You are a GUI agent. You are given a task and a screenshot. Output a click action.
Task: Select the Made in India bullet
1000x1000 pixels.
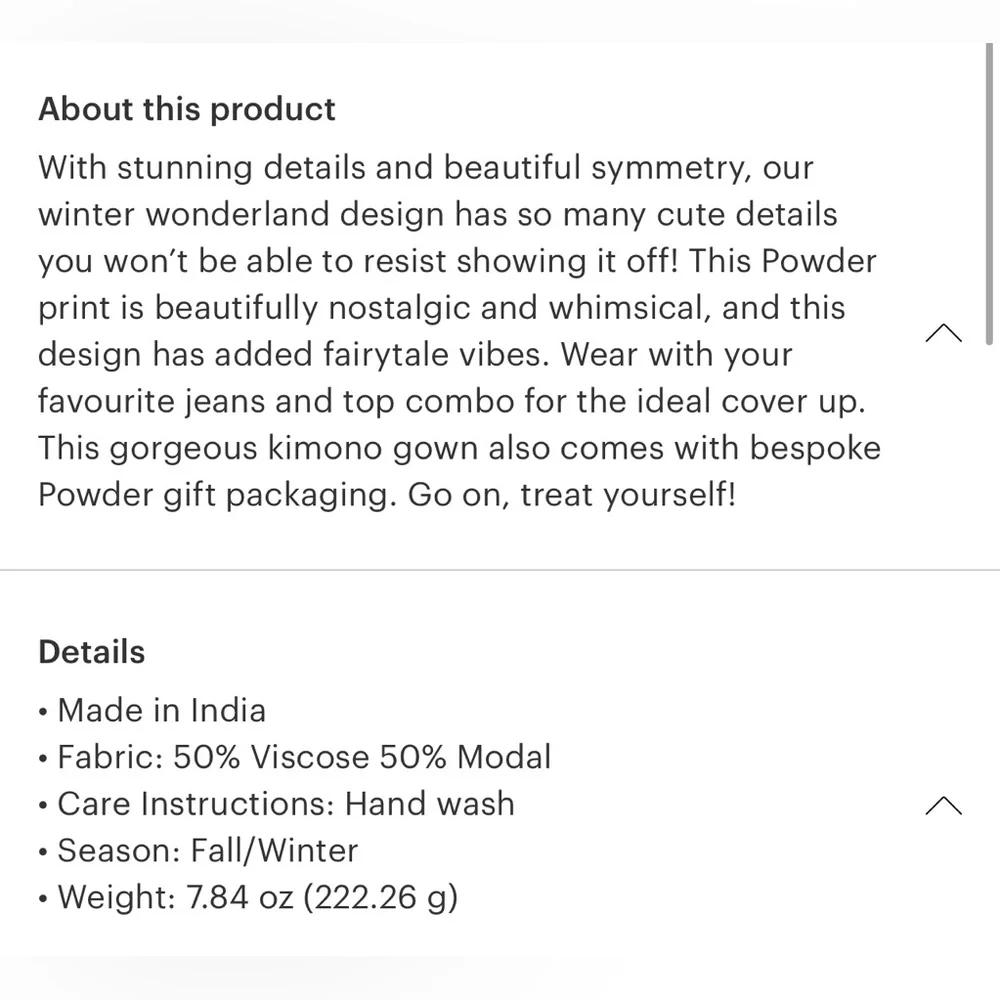[161, 711]
